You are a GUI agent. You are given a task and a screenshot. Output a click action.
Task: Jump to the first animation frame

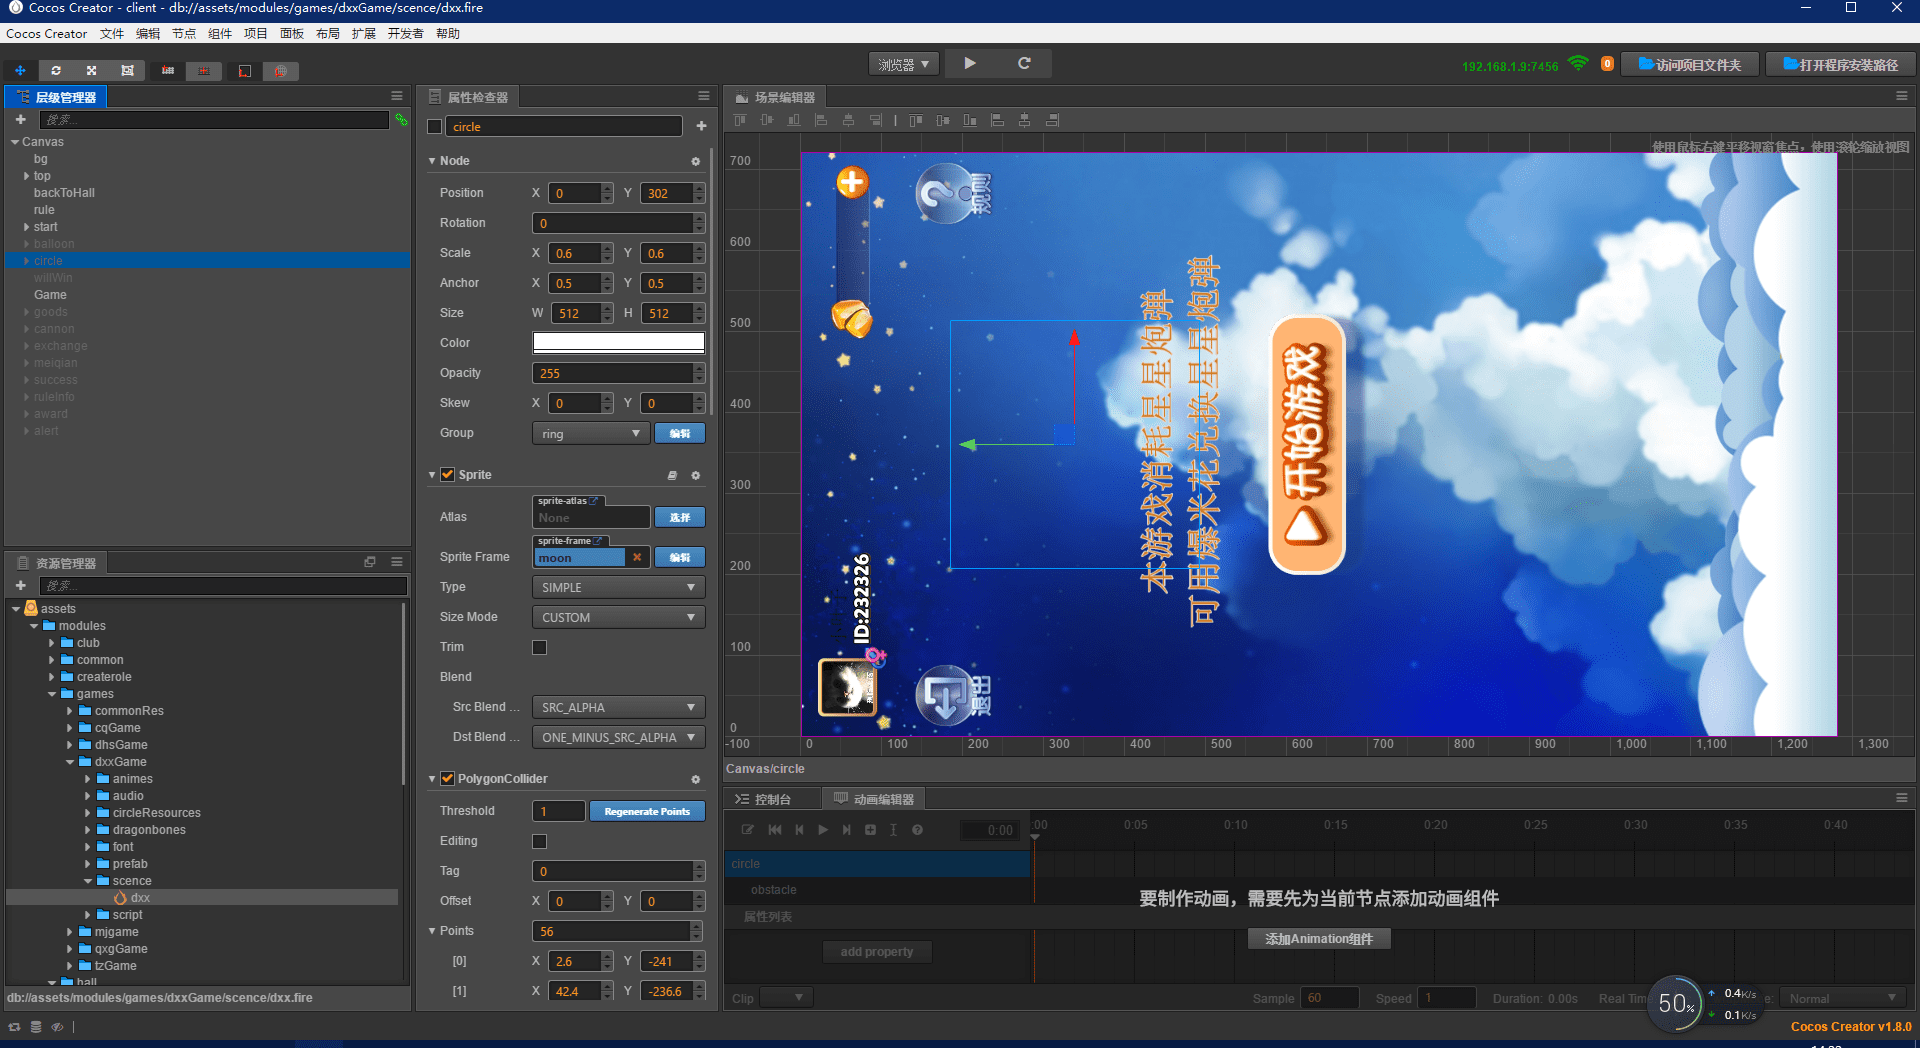tap(775, 830)
